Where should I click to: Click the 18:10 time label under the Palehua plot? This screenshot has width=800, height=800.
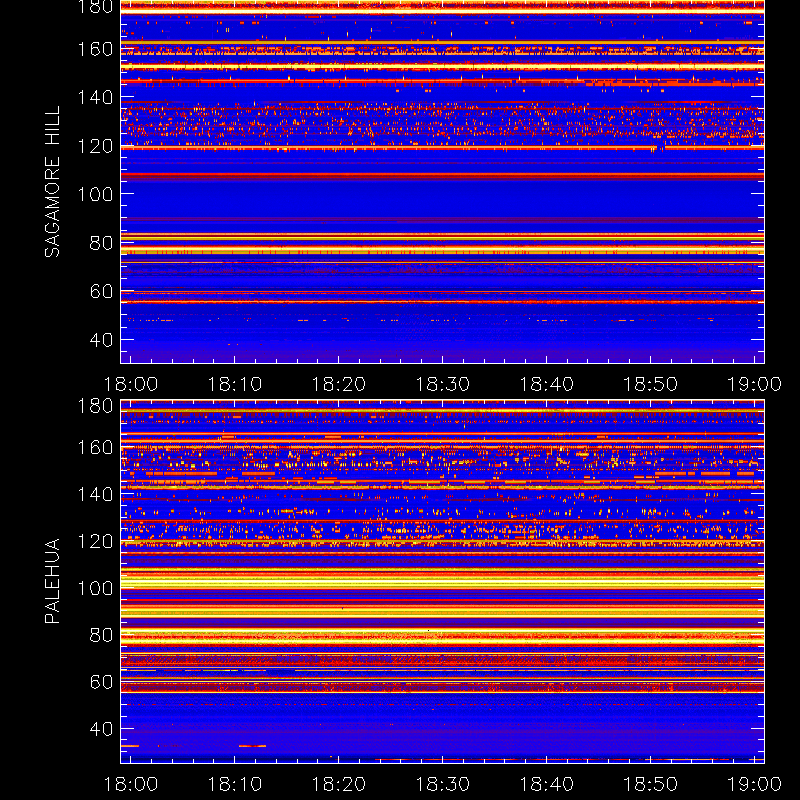click(x=234, y=784)
